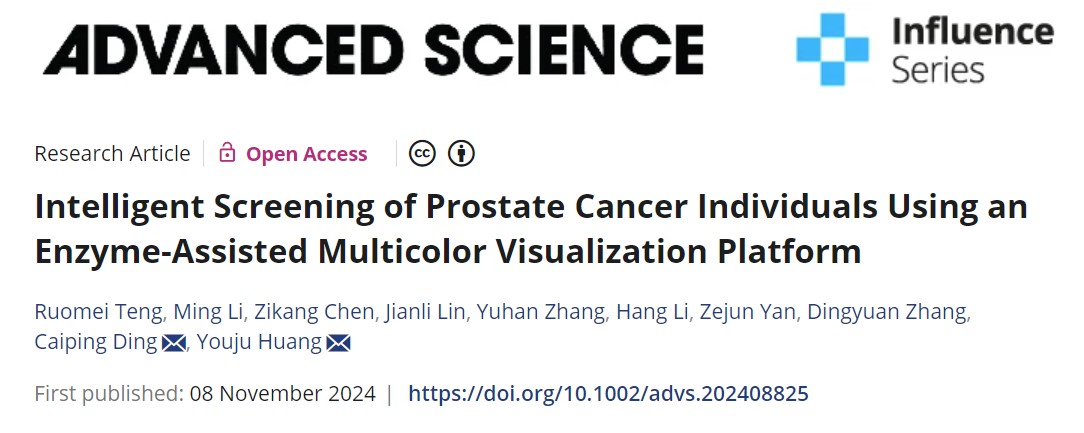Viewport: 1084px width, 433px height.
Task: Click envelope icon beside Caiping Ding
Action: tap(174, 343)
